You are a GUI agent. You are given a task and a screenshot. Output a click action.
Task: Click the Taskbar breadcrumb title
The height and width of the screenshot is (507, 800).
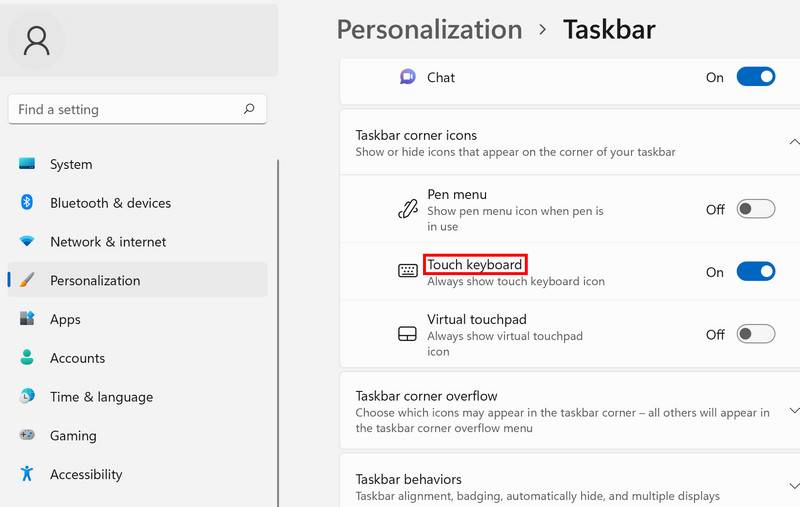tap(609, 30)
